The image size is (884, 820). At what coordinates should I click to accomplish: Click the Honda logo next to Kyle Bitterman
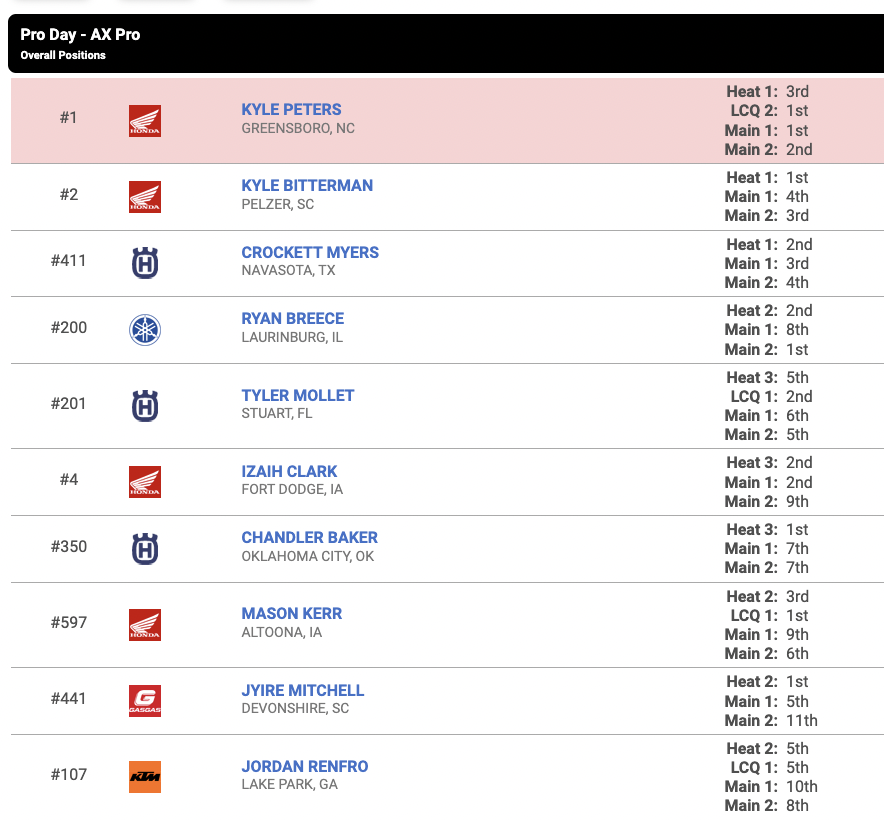pos(145,197)
